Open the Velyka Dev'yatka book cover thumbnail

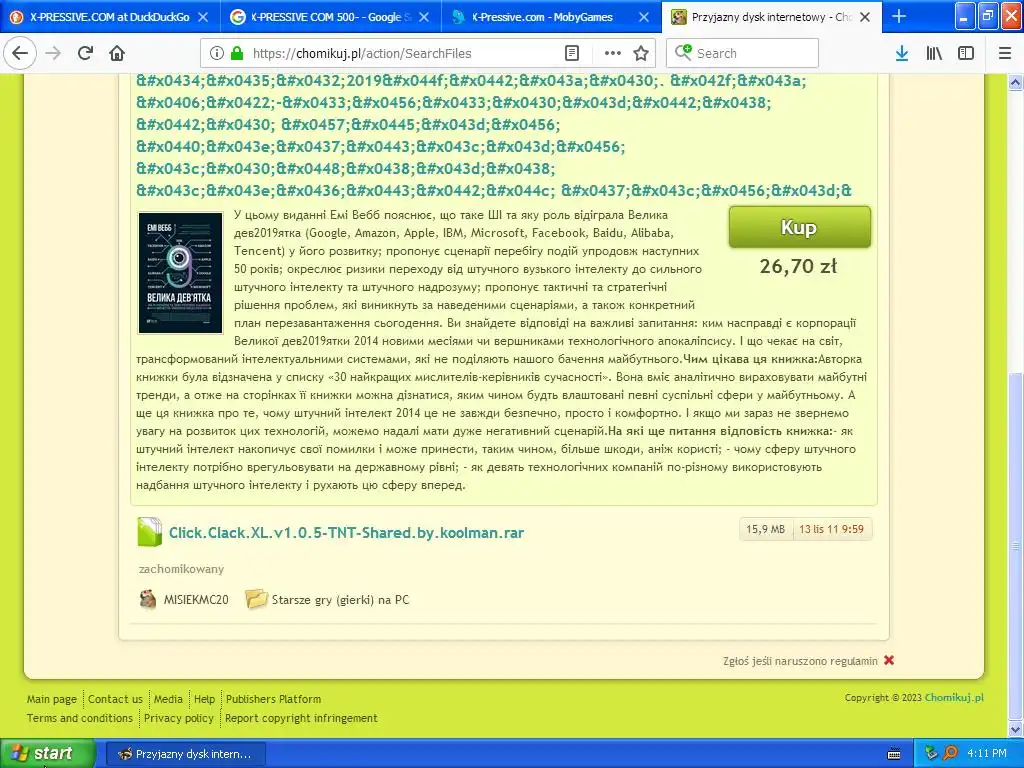pos(180,273)
